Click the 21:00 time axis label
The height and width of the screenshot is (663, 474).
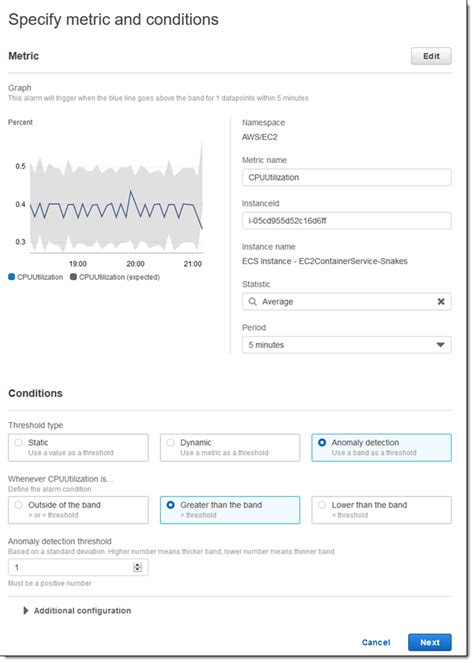[x=192, y=264]
